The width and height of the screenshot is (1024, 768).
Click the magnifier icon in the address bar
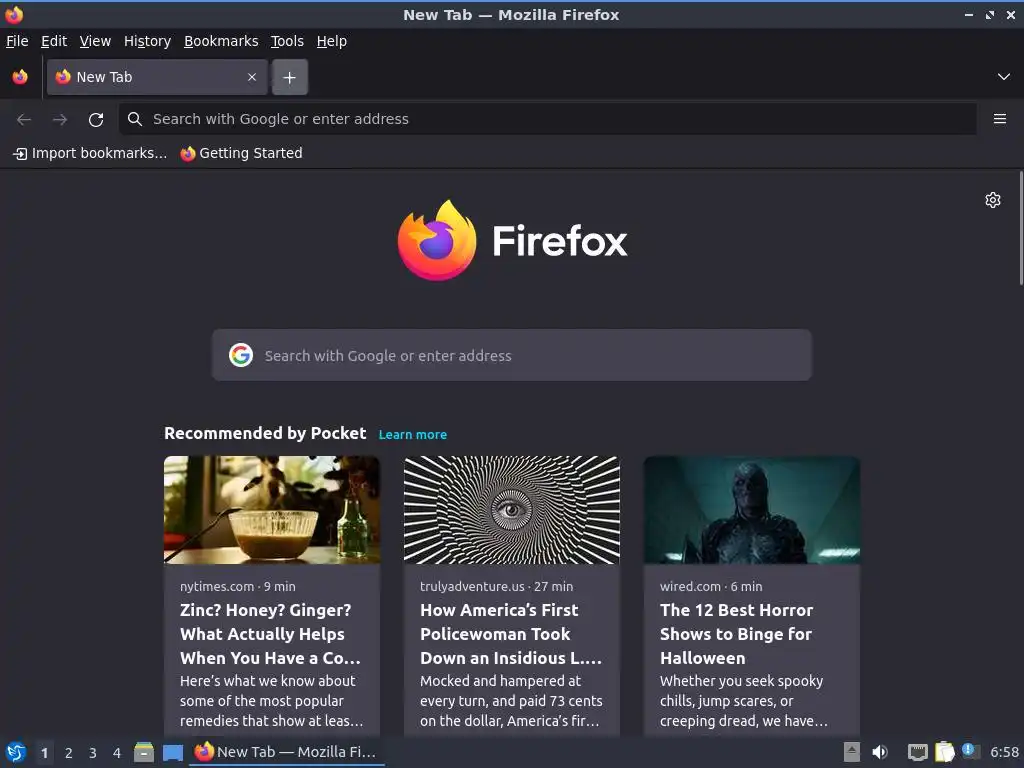(x=135, y=119)
